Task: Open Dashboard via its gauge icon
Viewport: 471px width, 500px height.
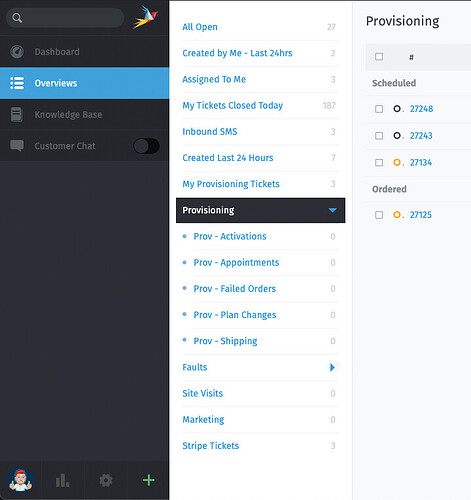Action: (17, 52)
